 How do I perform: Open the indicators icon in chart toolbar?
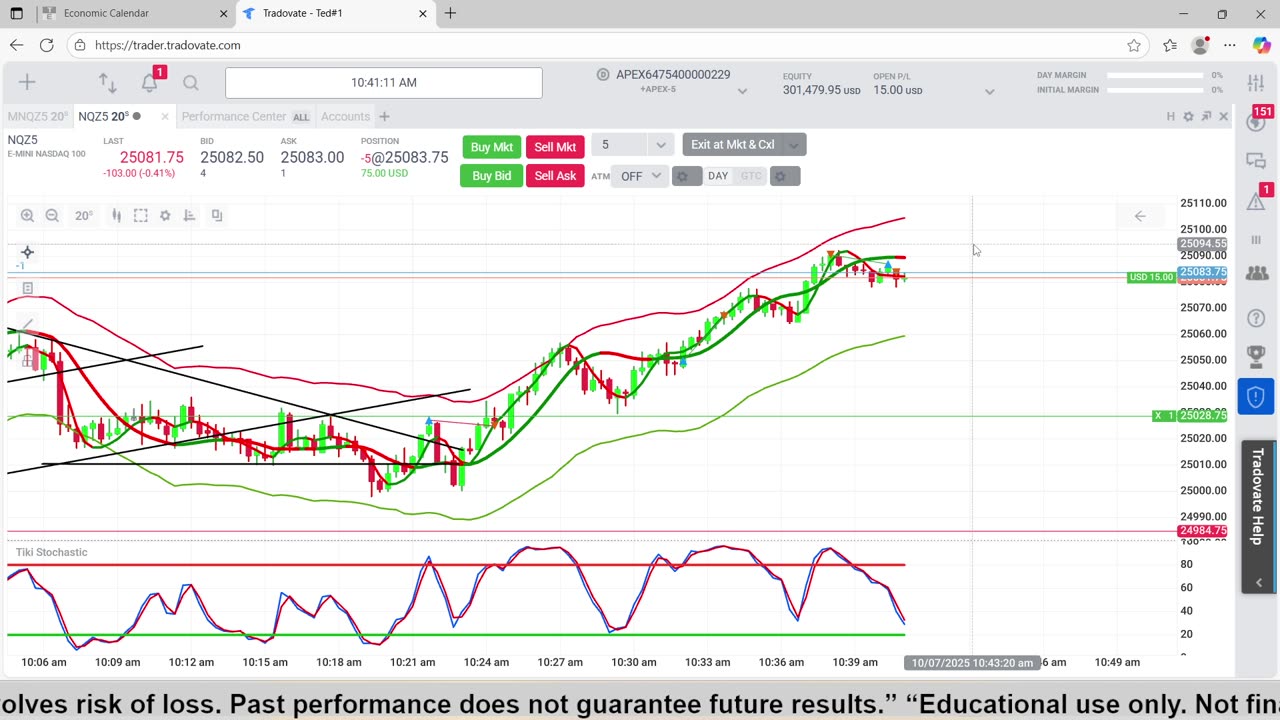[x=189, y=215]
